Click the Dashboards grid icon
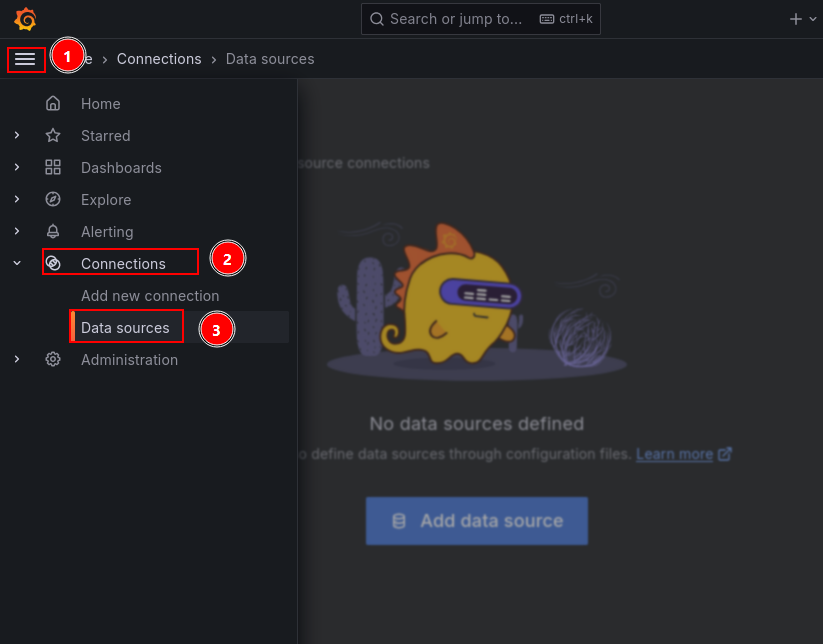823x644 pixels. click(52, 167)
